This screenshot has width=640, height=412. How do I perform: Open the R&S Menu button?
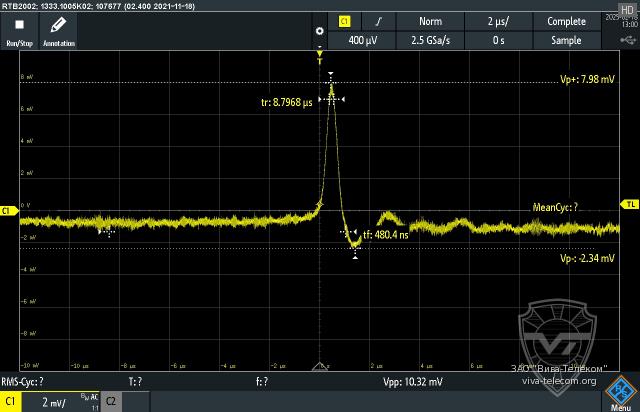point(620,394)
